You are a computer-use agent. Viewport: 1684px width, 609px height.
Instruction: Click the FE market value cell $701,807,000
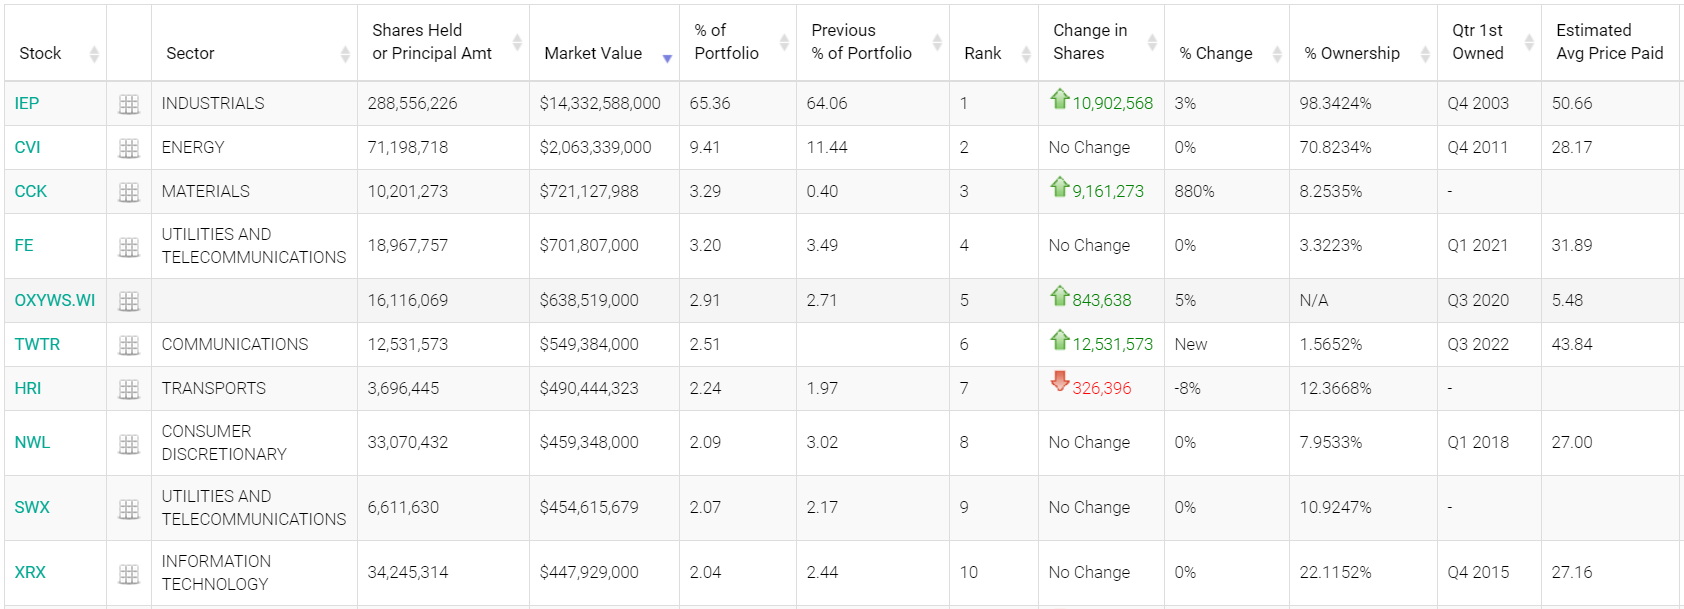[589, 246]
